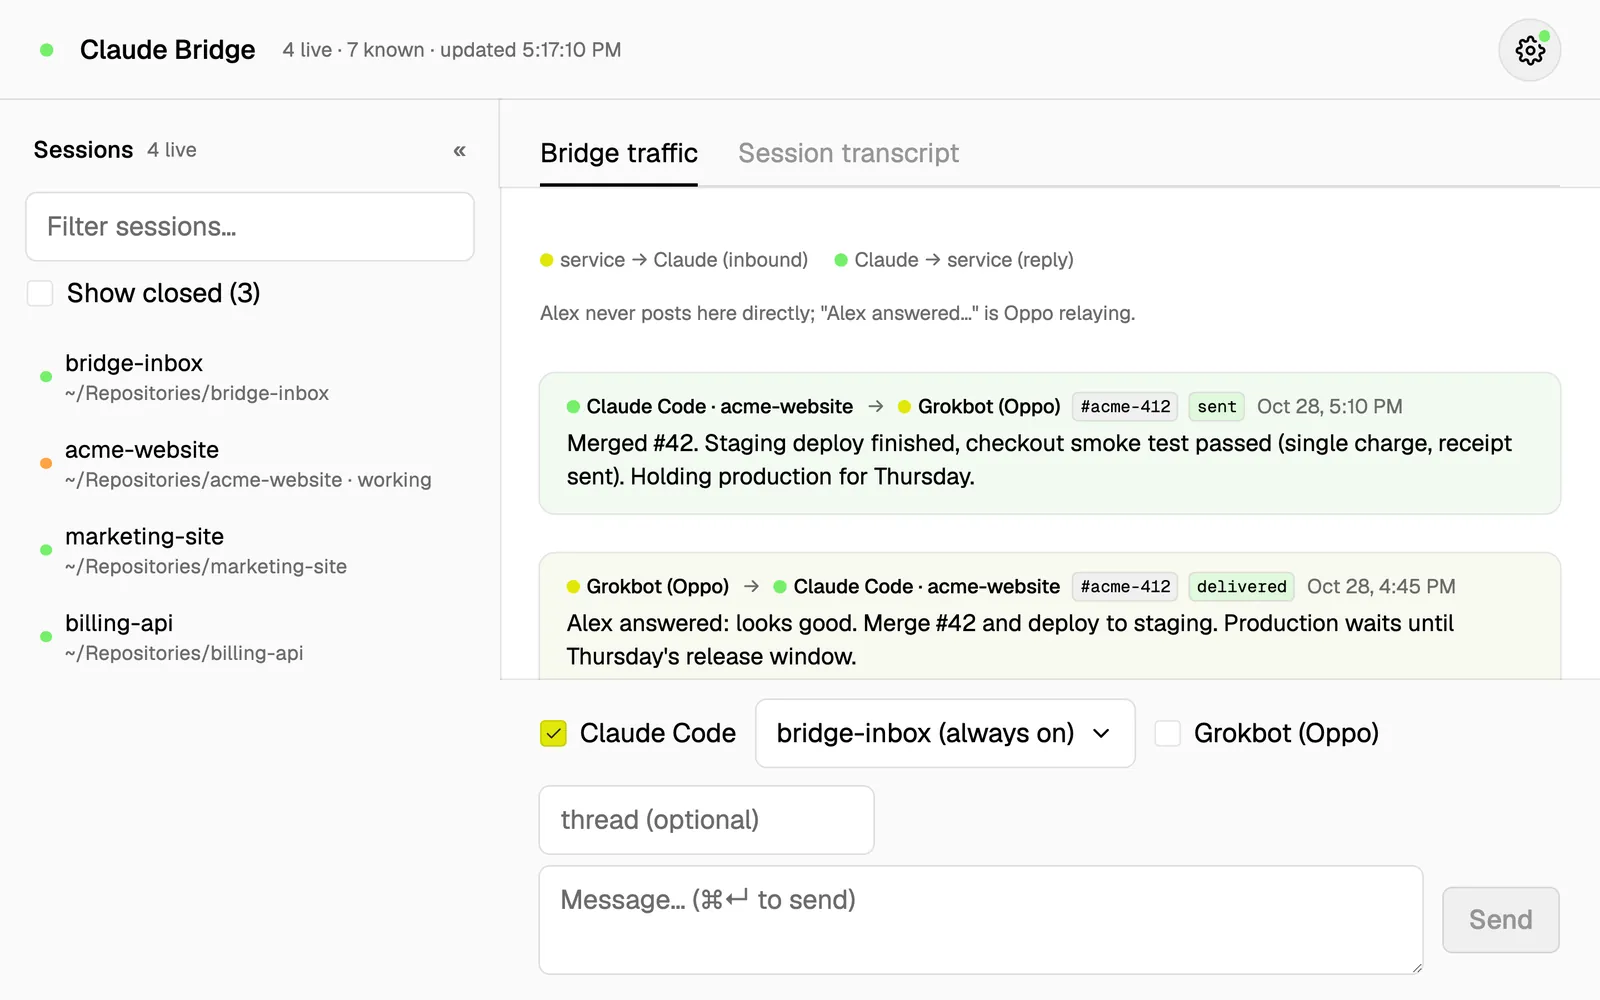Switch to the Session transcript tab
Screen dimensions: 1600x1000
coord(848,153)
